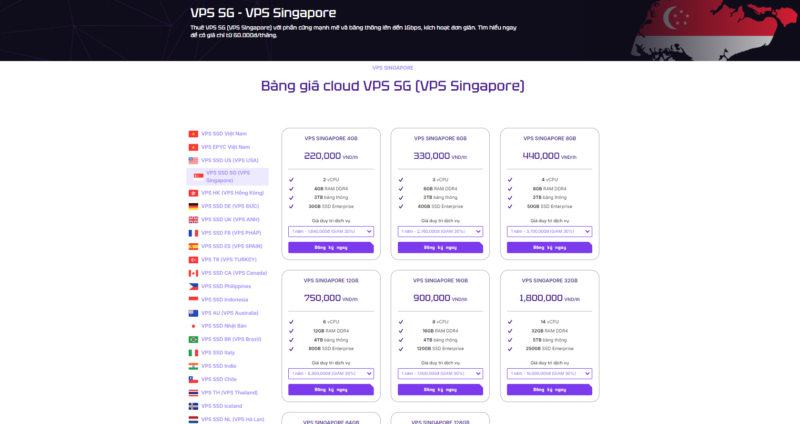
Task: Click the French flag icon for VPS PHÁP
Action: (x=193, y=233)
